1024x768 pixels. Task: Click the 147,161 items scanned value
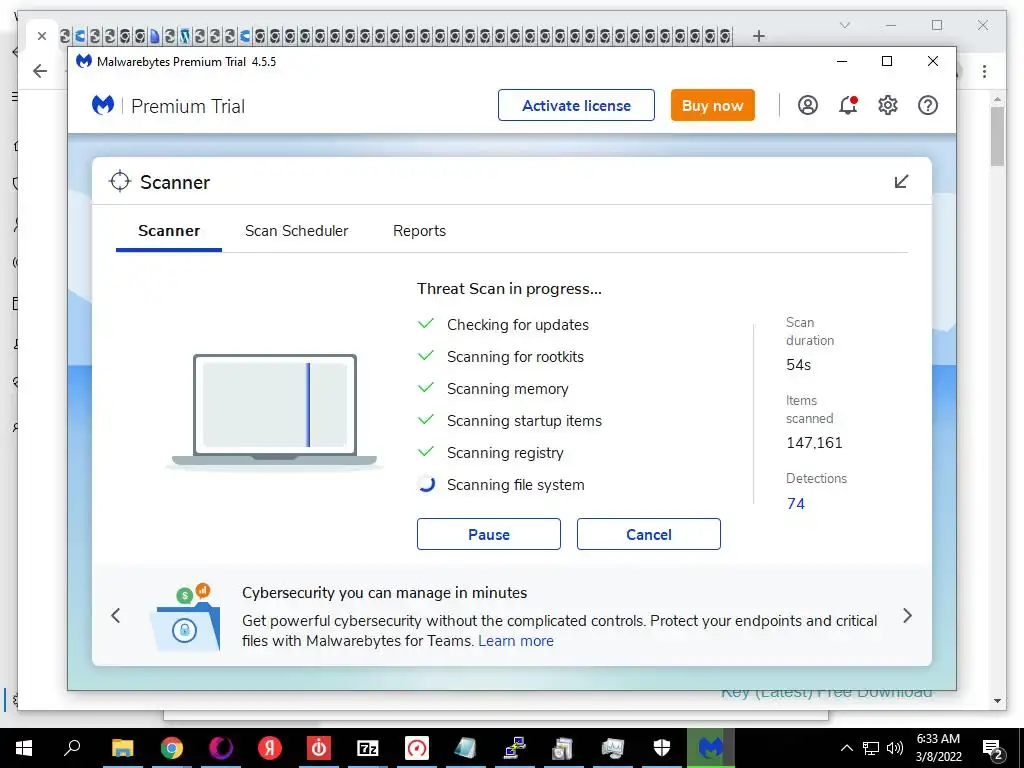814,443
